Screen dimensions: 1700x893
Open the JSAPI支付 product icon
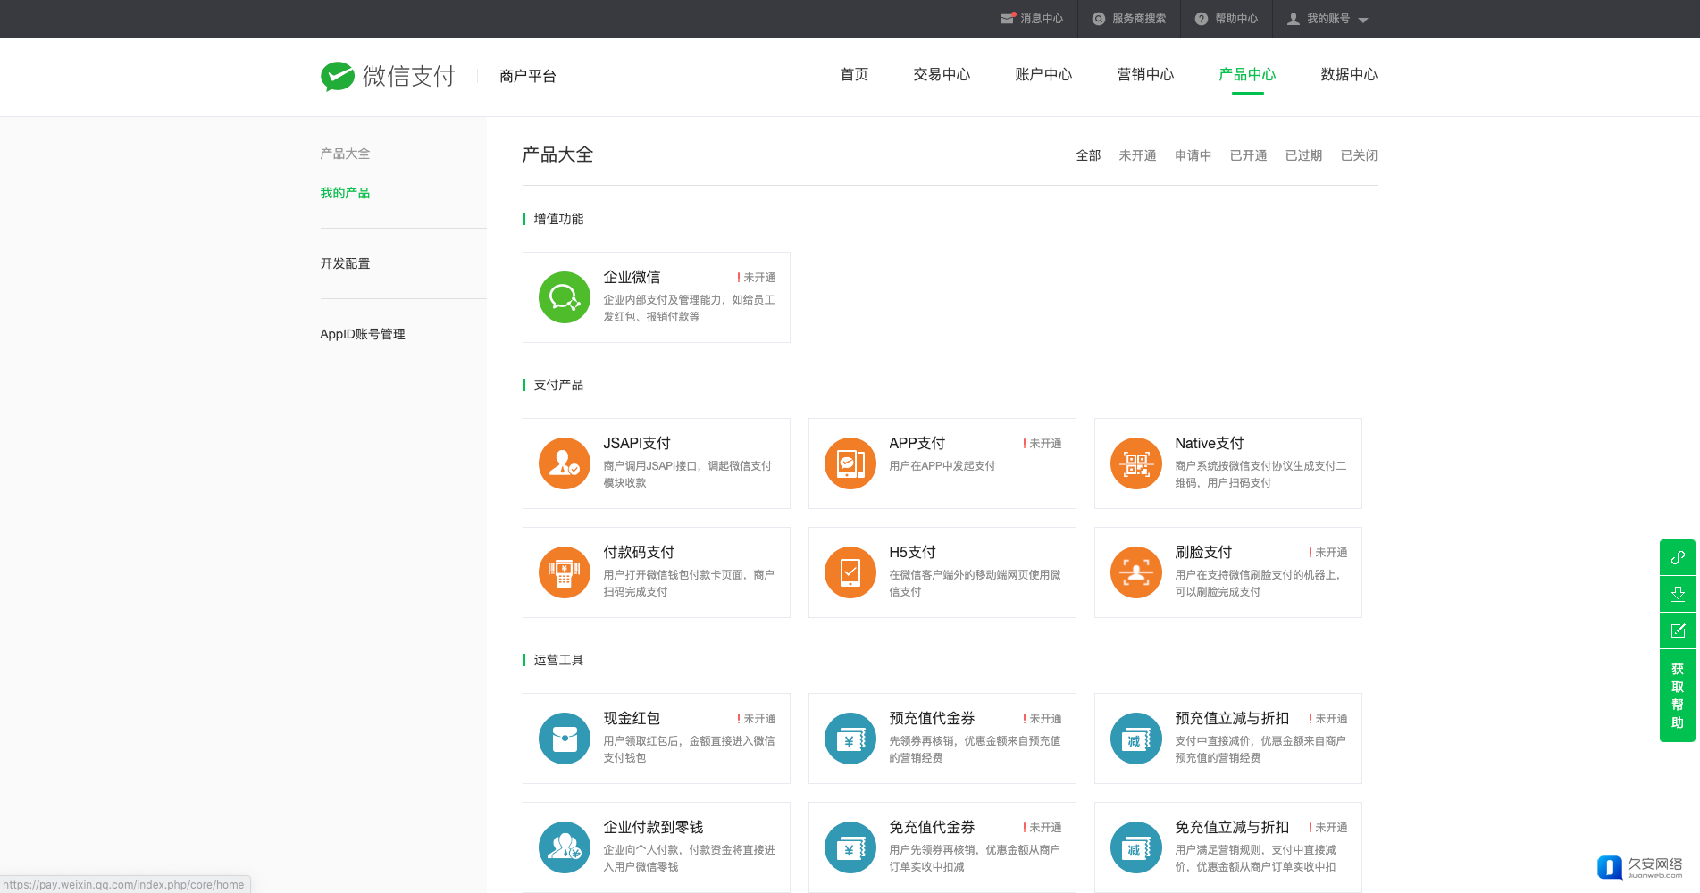click(564, 463)
